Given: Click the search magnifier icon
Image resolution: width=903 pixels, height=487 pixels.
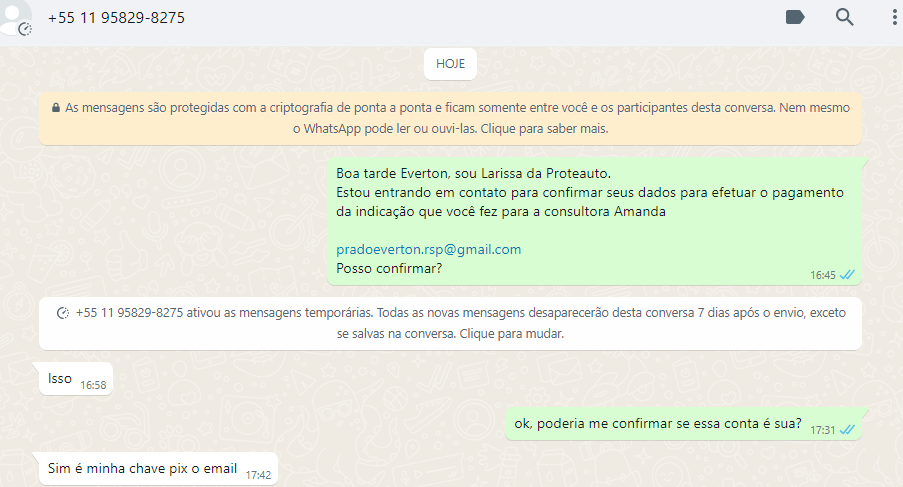Looking at the screenshot, I should point(844,17).
